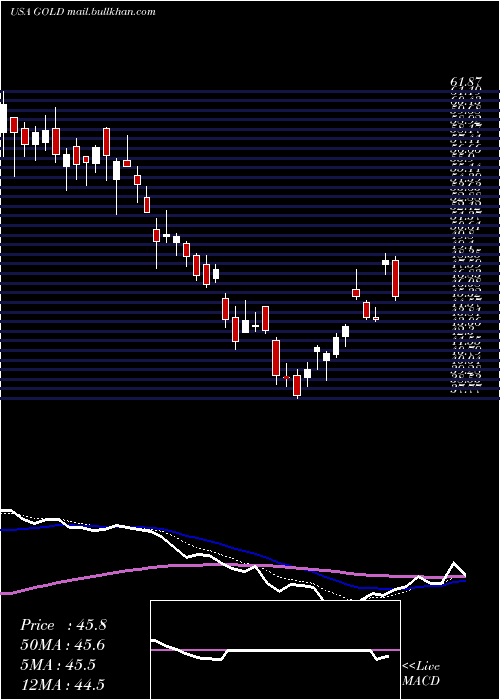Click the last red candlestick on the right

point(396,279)
